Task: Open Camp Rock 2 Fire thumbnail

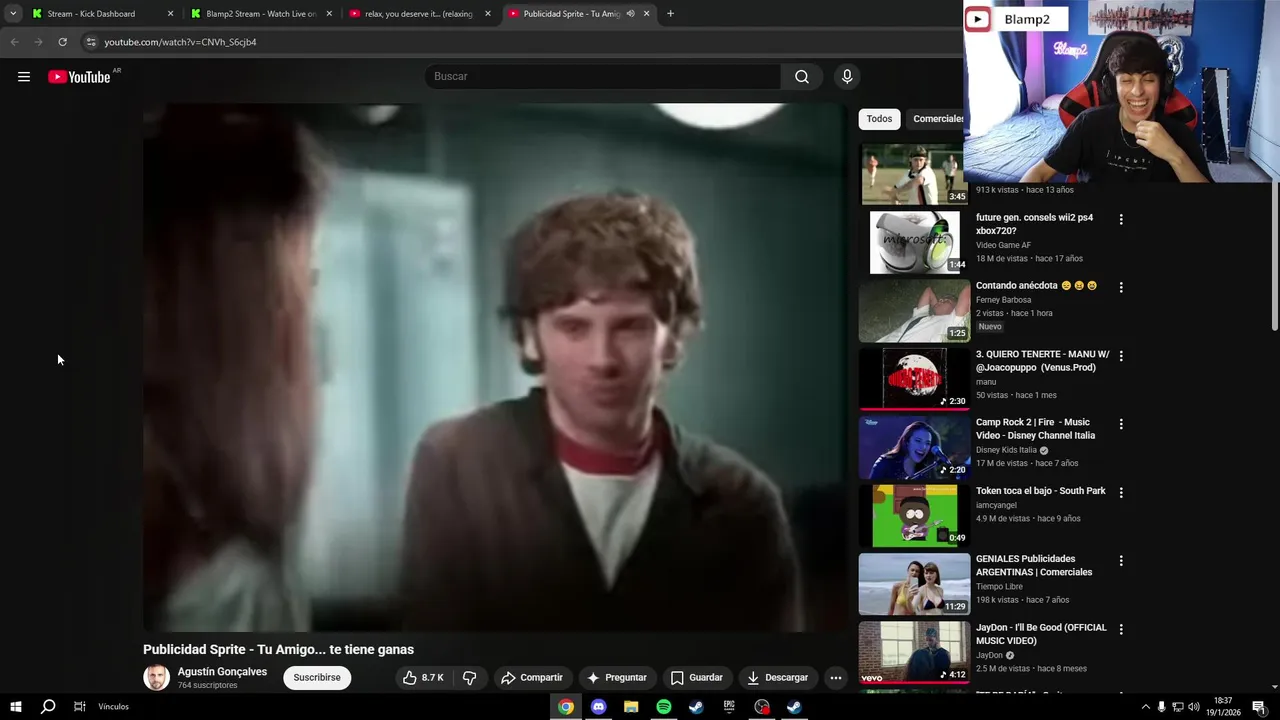Action: click(x=914, y=447)
